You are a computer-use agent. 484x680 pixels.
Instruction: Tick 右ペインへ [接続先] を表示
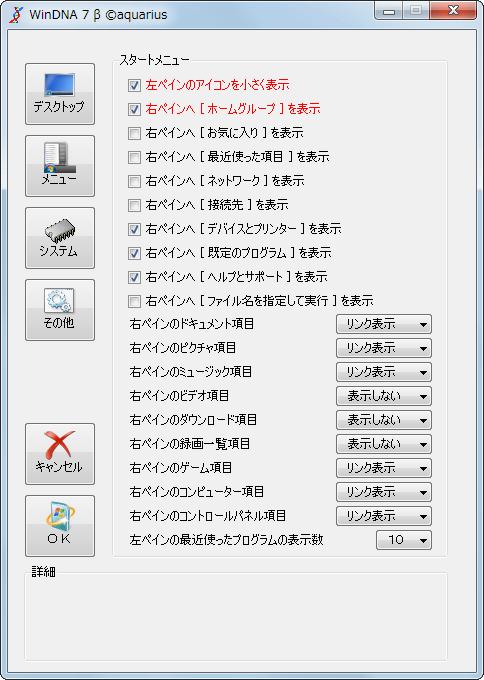pos(134,205)
